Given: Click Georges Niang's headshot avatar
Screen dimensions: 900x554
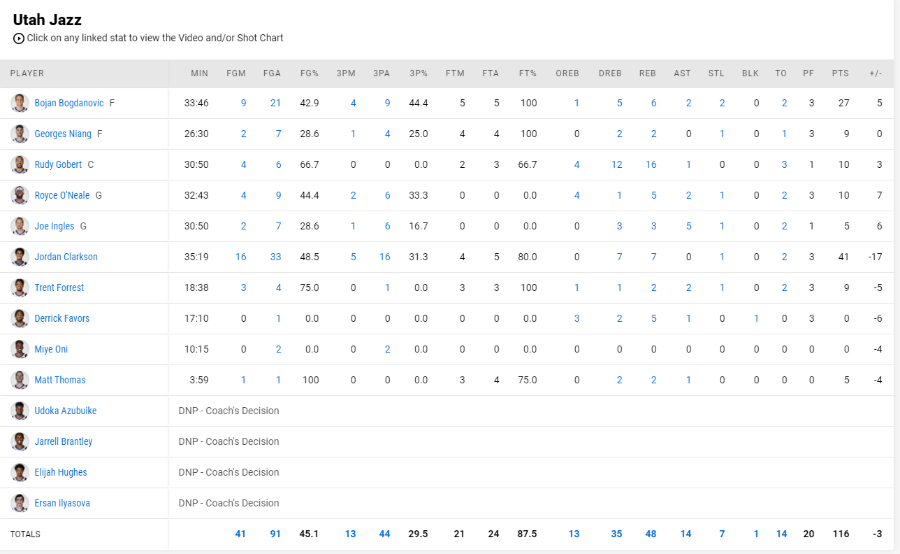Looking at the screenshot, I should (x=20, y=134).
